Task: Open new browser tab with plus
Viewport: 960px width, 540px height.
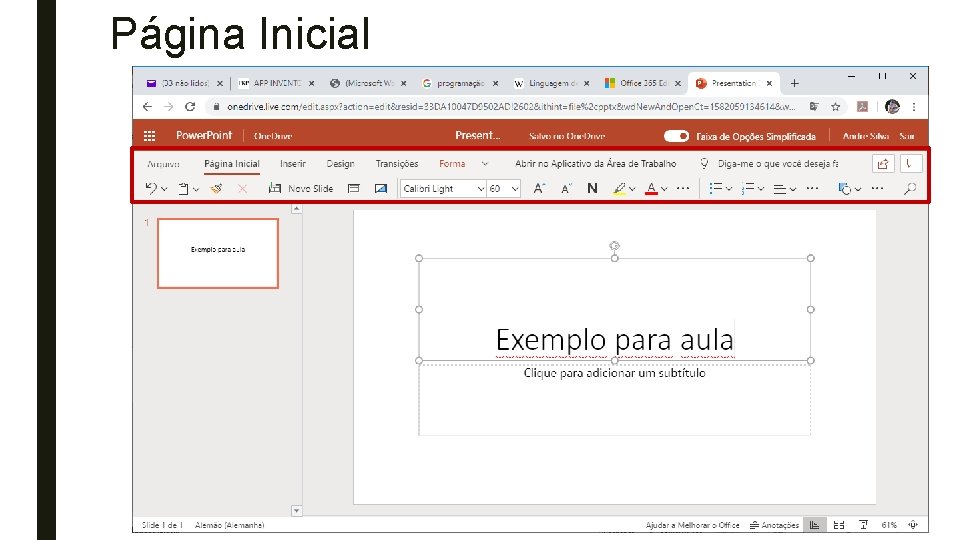Action: [795, 83]
